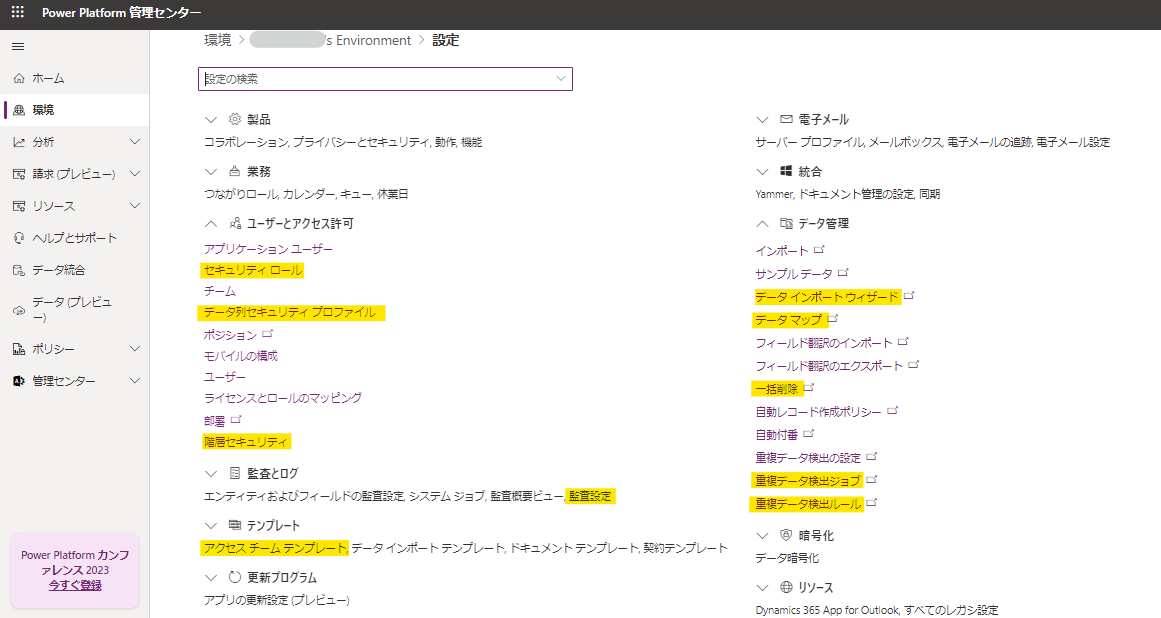Click the 電子メール envelope icon
This screenshot has width=1161, height=618.
pyautogui.click(x=786, y=119)
